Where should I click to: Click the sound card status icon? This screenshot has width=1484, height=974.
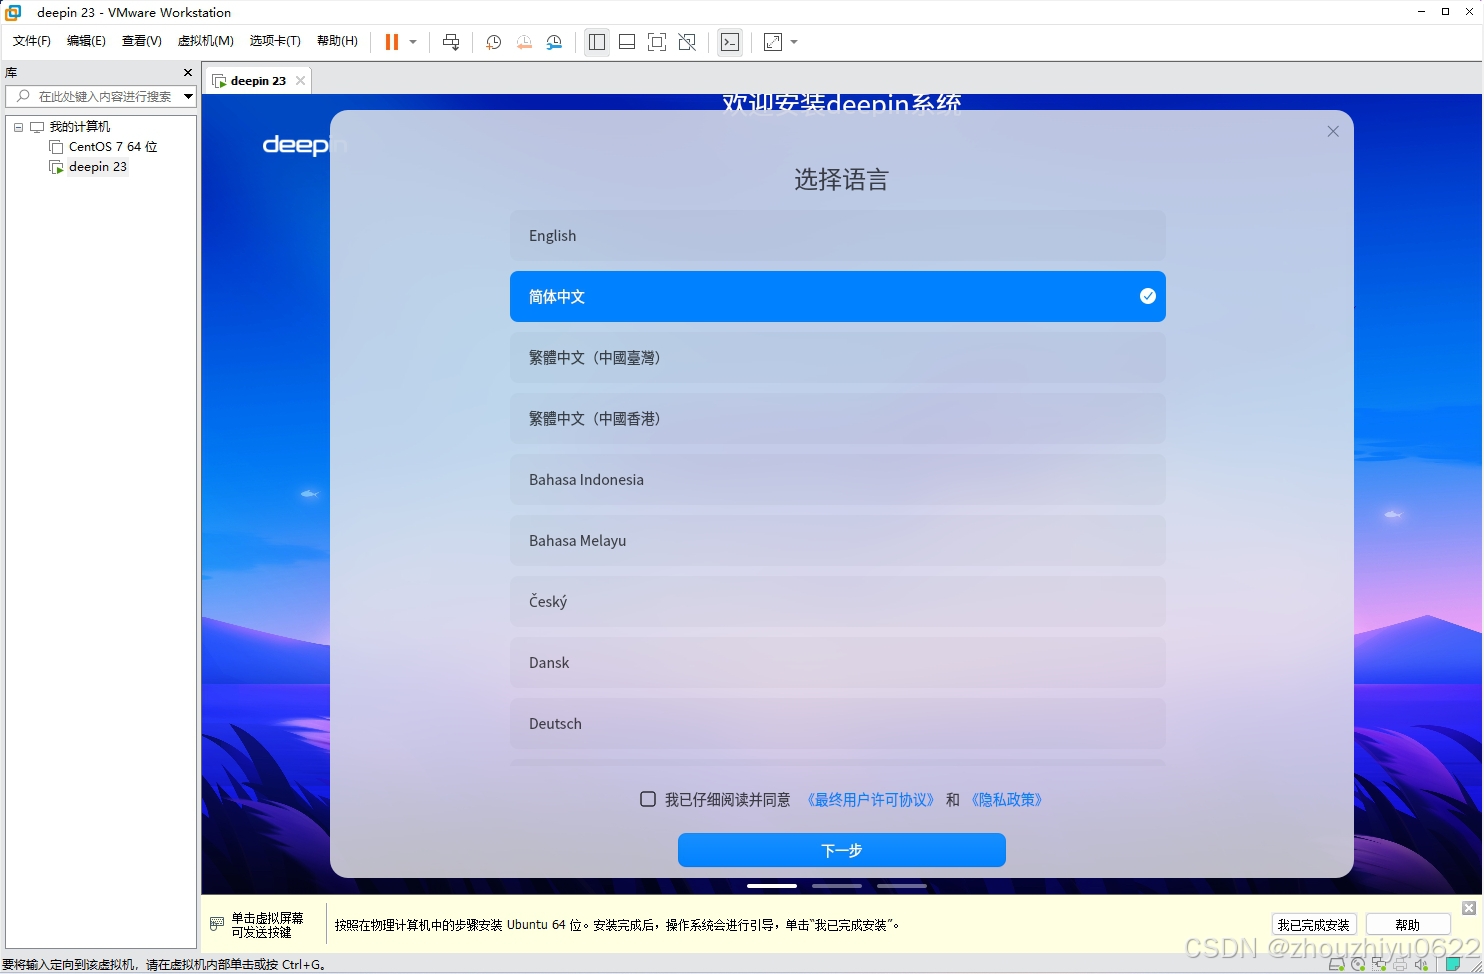coord(1421,965)
